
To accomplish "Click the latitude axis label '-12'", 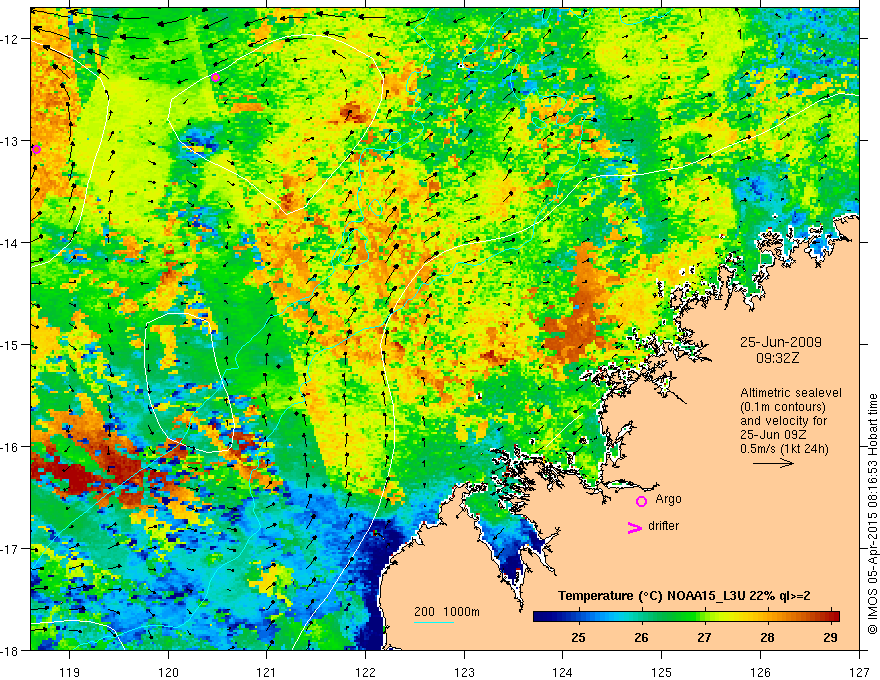I will pos(10,39).
